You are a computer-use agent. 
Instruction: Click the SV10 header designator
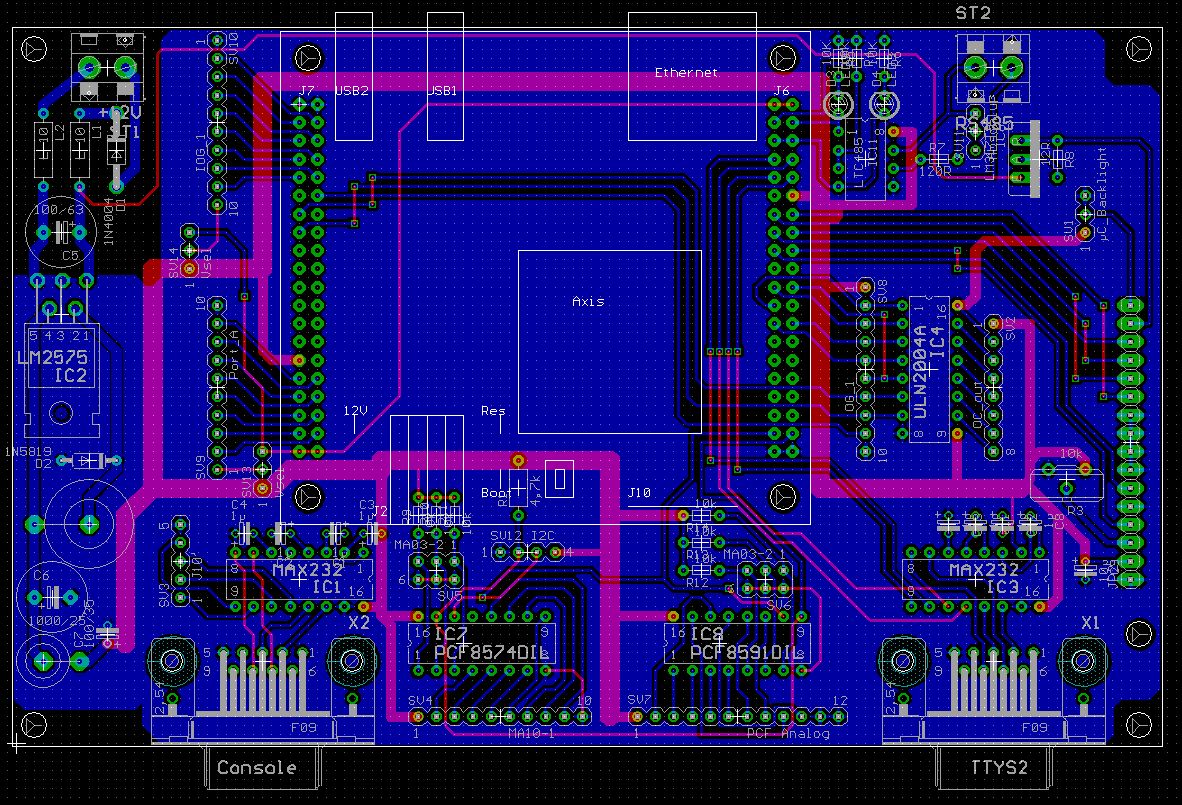(x=233, y=47)
